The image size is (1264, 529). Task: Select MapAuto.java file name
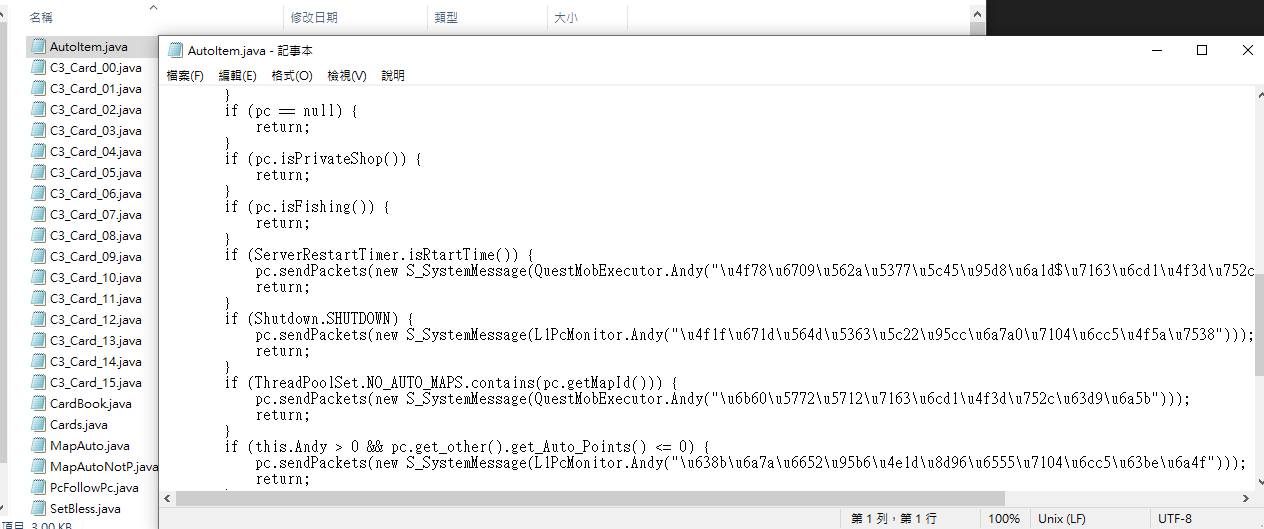click(x=90, y=445)
